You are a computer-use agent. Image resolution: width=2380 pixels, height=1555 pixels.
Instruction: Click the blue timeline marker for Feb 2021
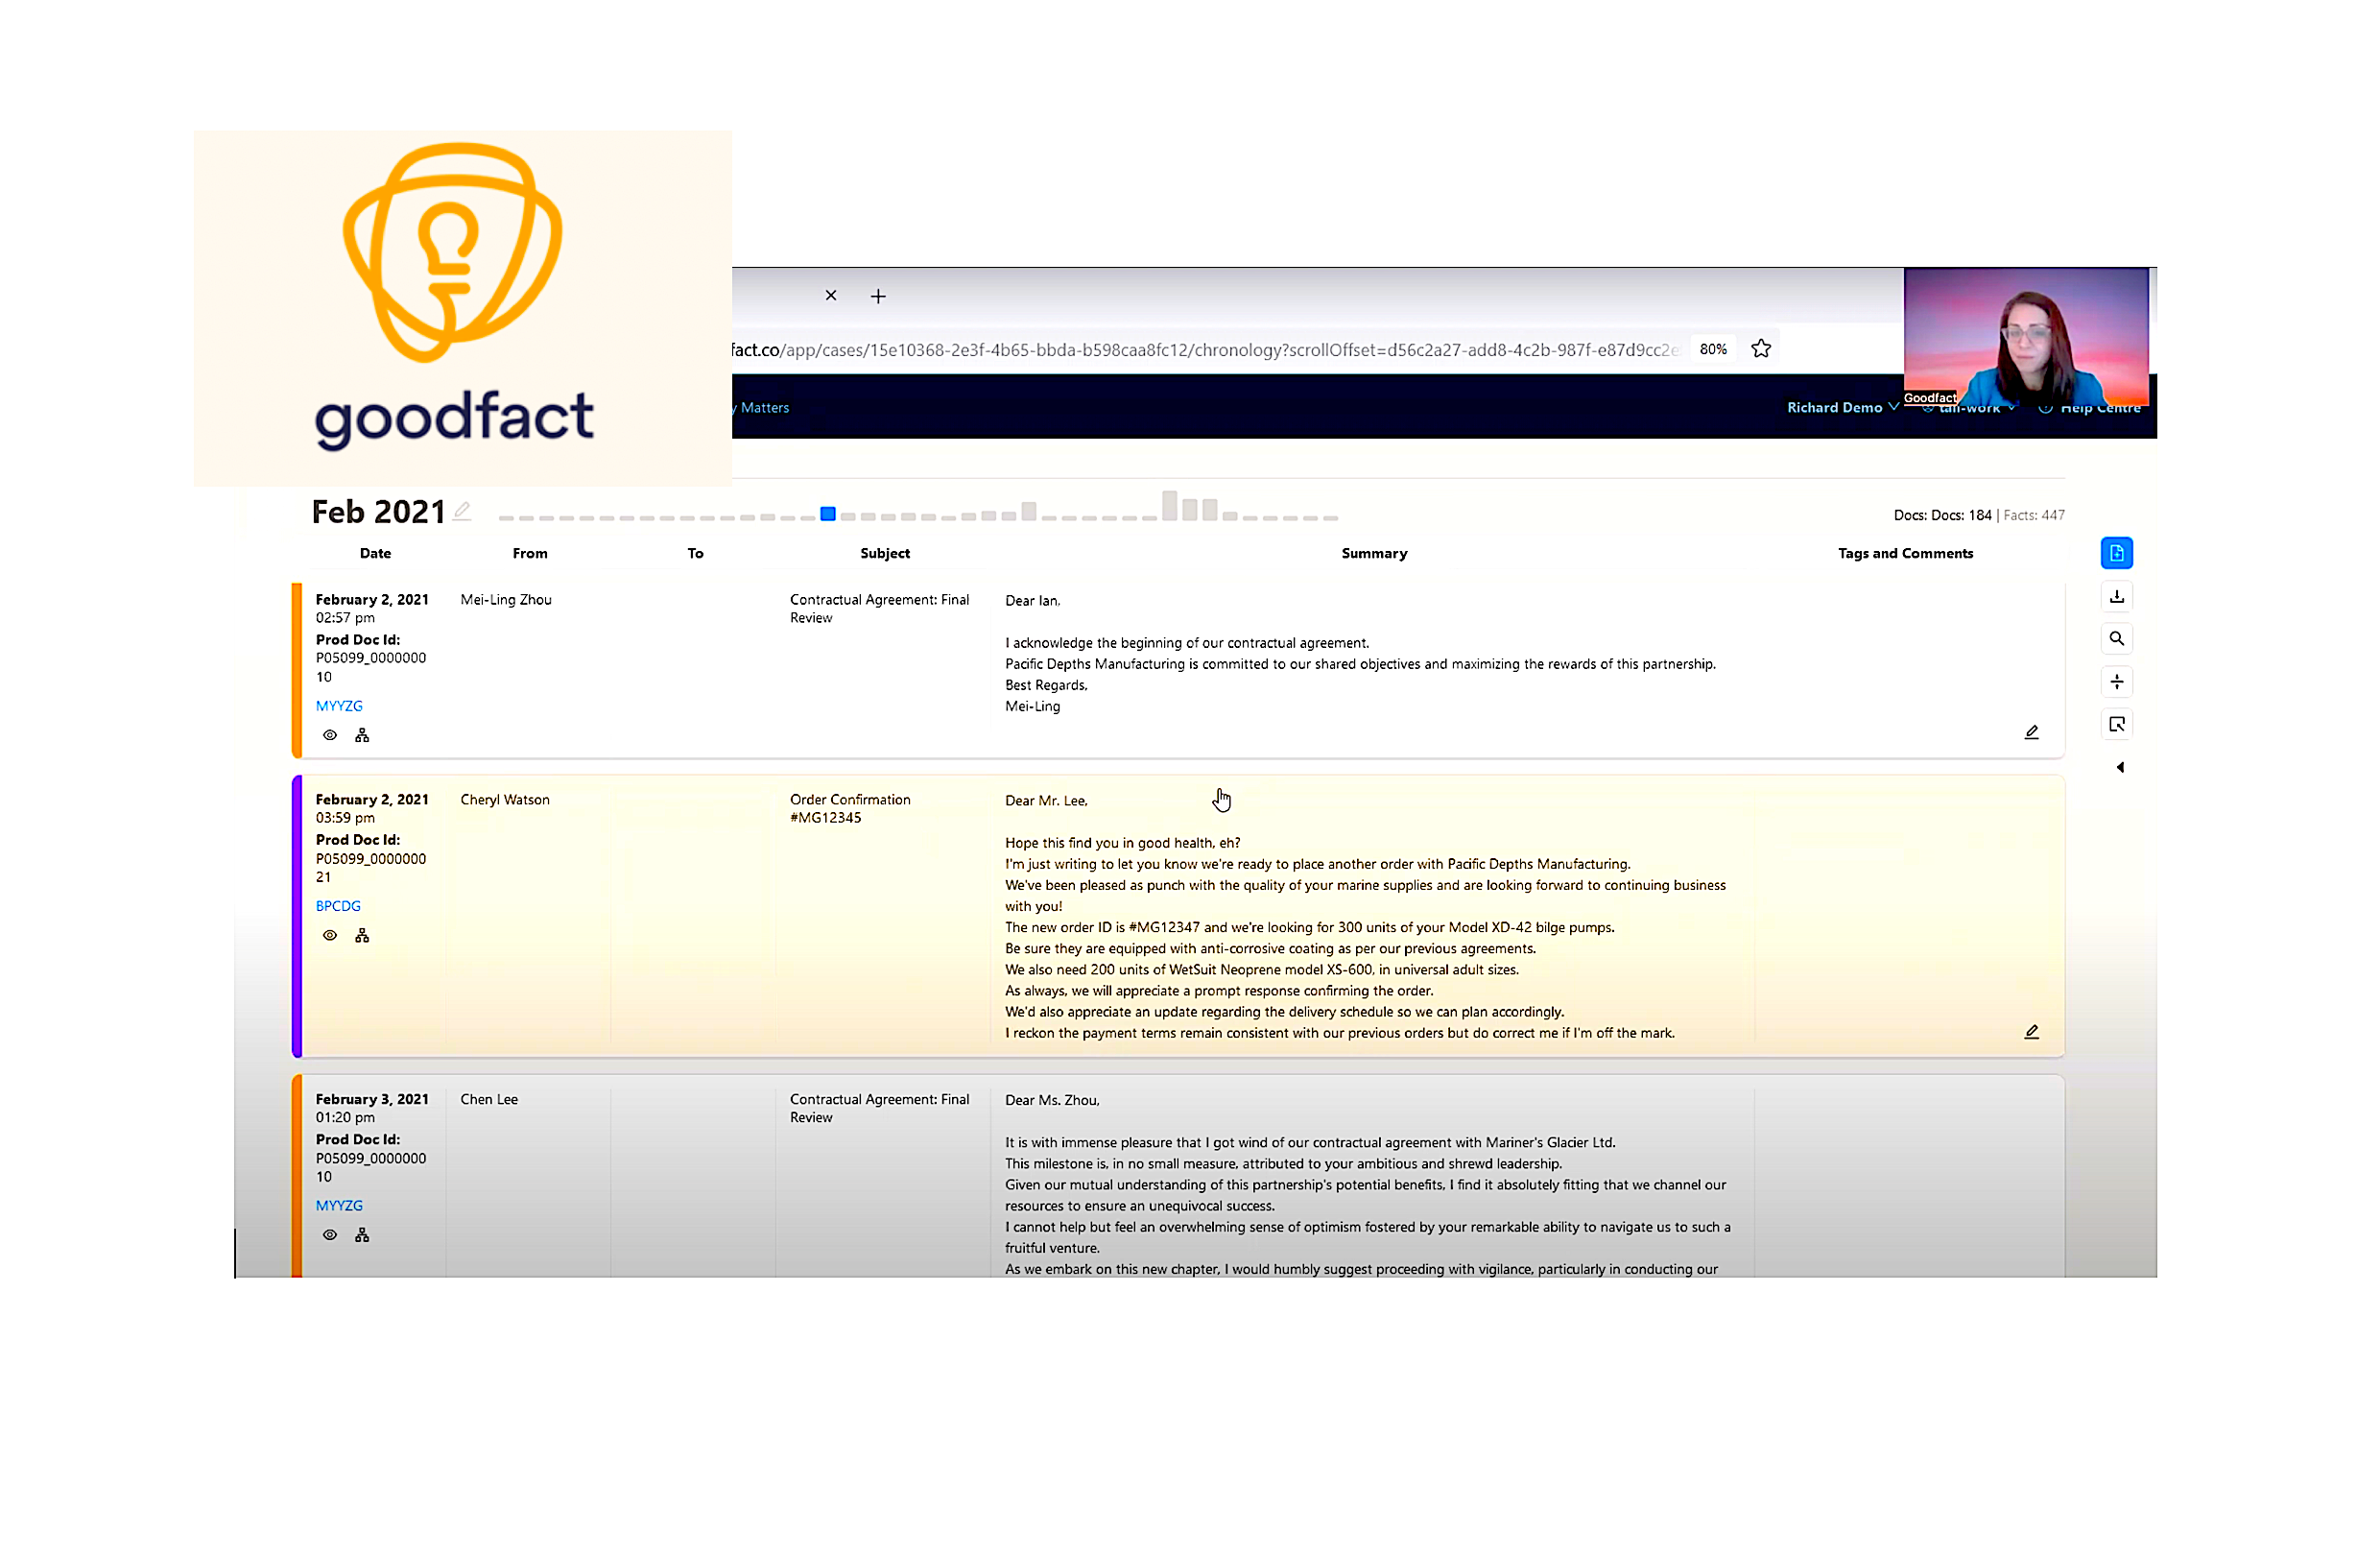(828, 514)
